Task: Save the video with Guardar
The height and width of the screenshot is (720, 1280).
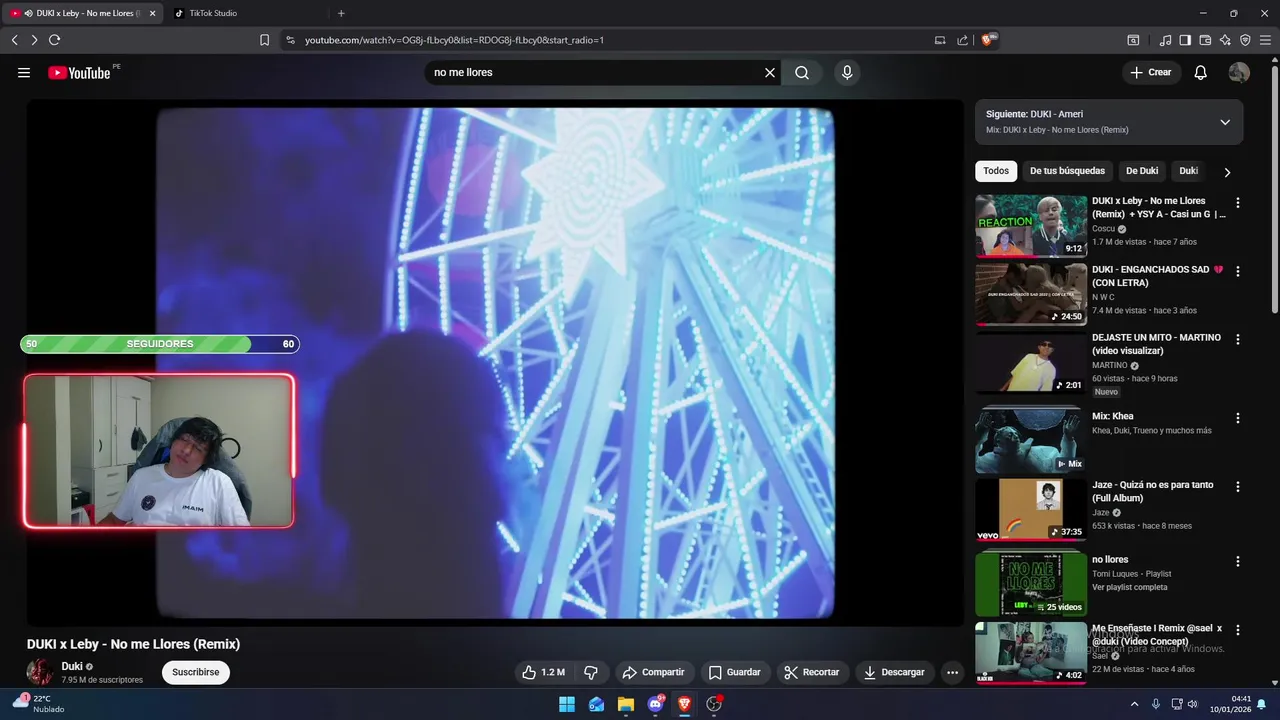Action: [x=735, y=672]
